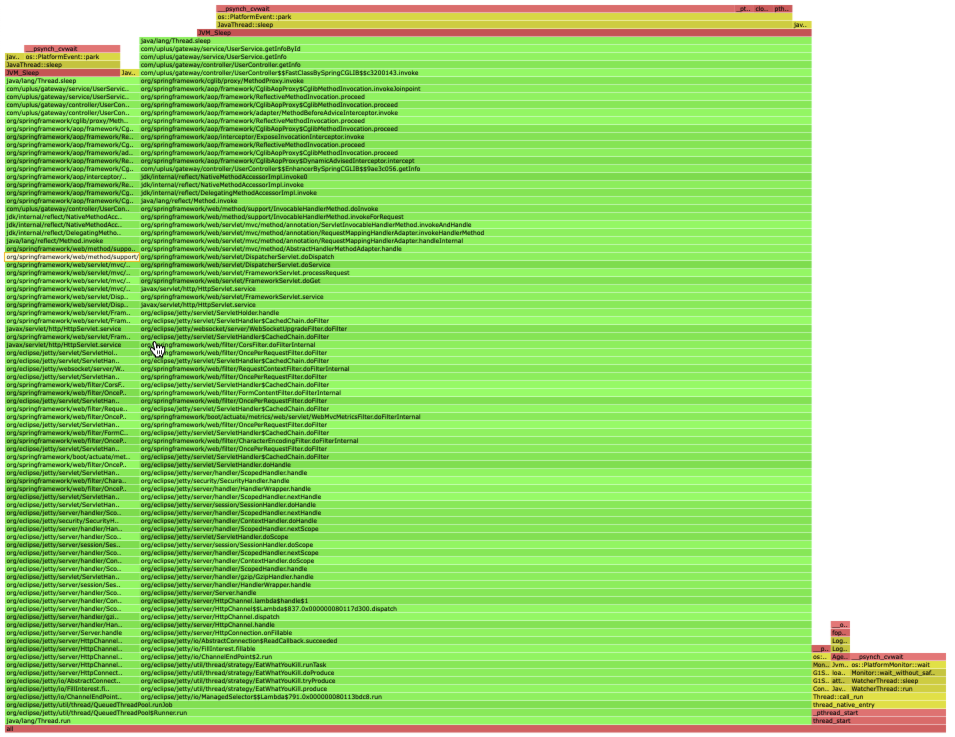Select the CglibAopProxy$DynamicAdvisedInterceptor.intercept frame
The height and width of the screenshot is (737, 955).
(475, 161)
